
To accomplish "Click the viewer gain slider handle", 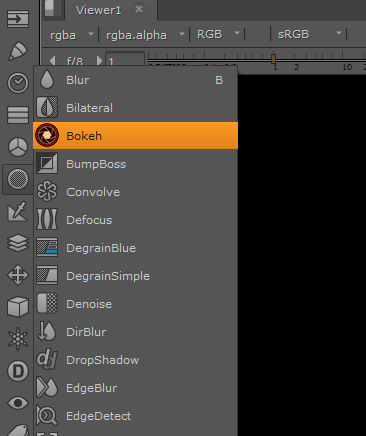I will coord(273,59).
